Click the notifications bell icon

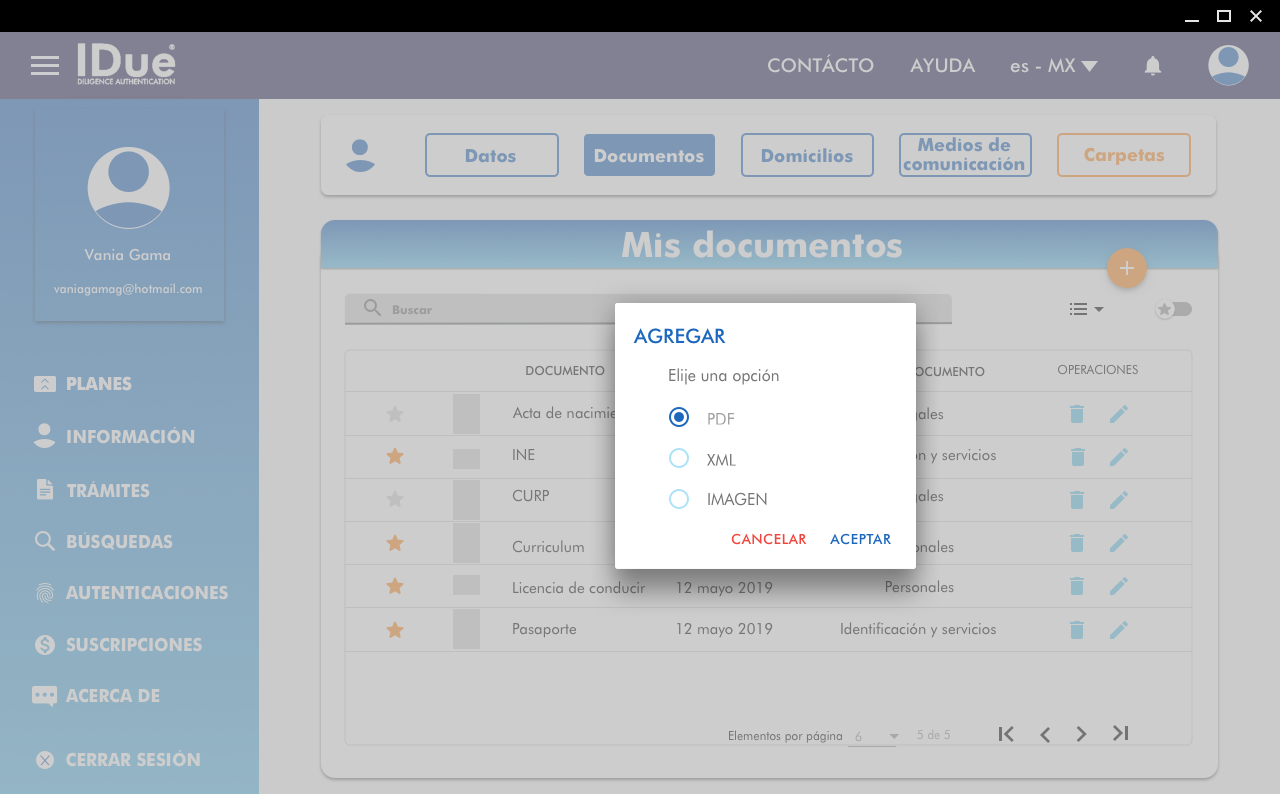pos(1152,66)
